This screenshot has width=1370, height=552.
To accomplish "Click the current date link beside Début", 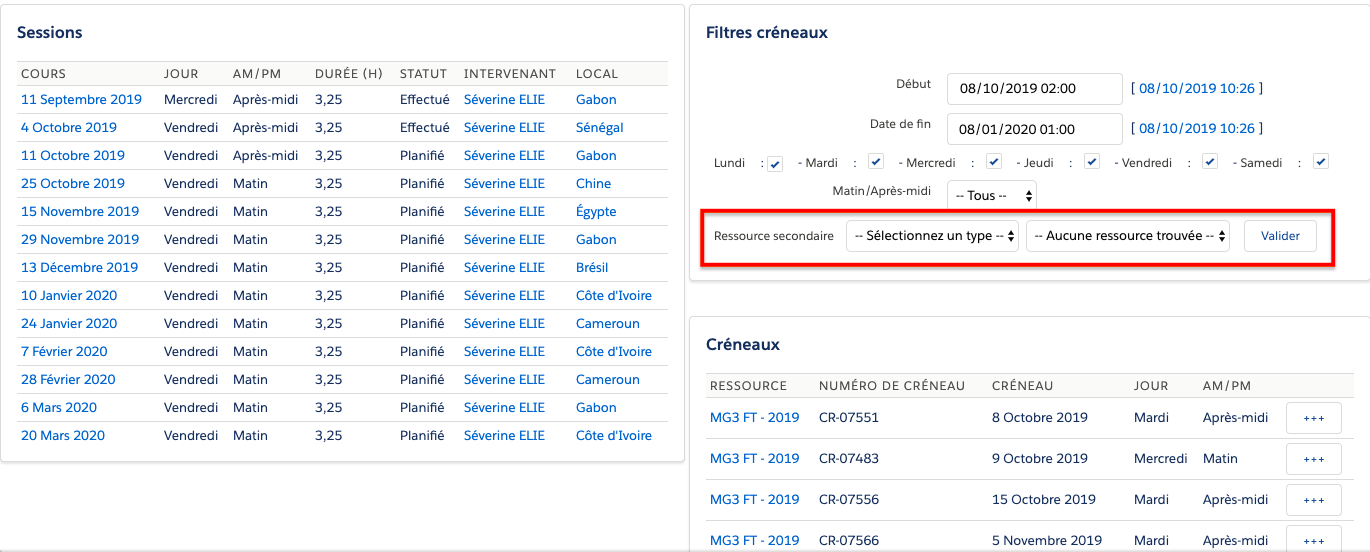I will tap(1196, 88).
